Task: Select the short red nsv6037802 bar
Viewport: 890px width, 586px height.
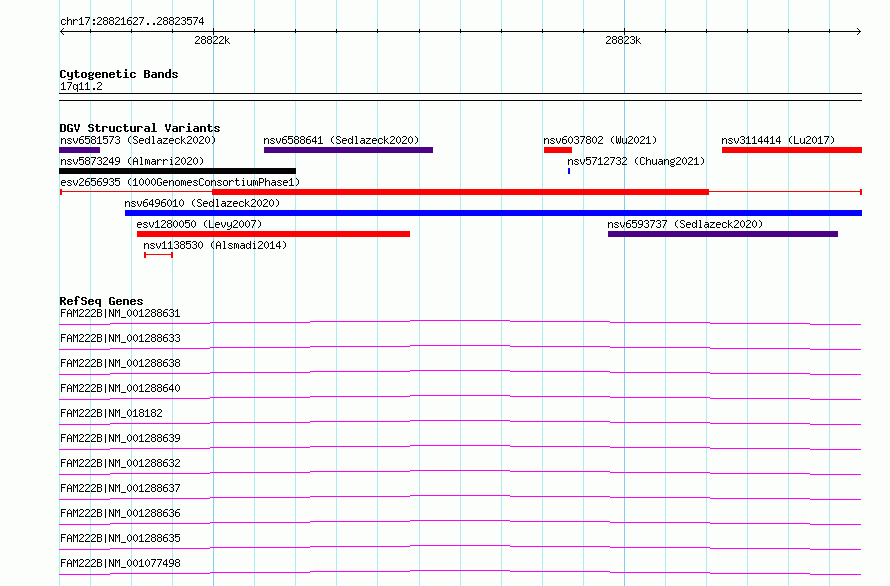Action: pyautogui.click(x=557, y=150)
